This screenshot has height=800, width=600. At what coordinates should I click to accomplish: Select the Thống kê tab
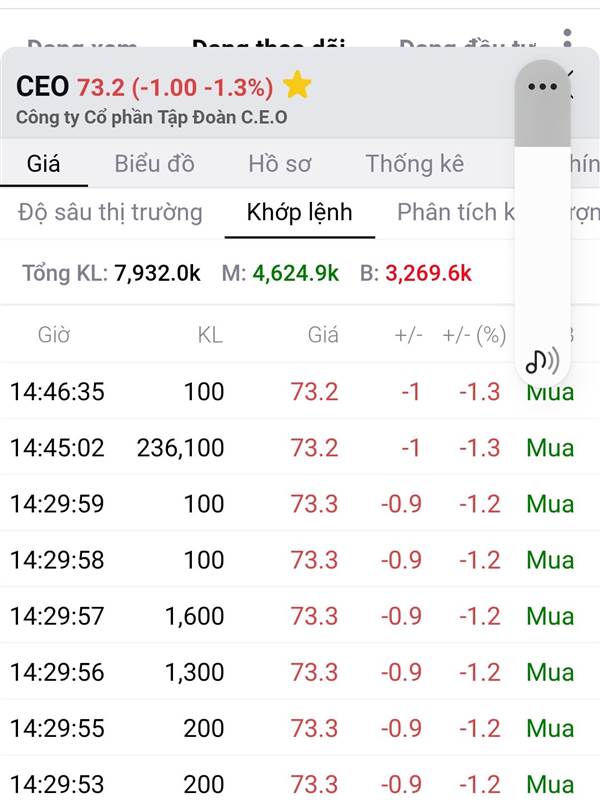(415, 164)
